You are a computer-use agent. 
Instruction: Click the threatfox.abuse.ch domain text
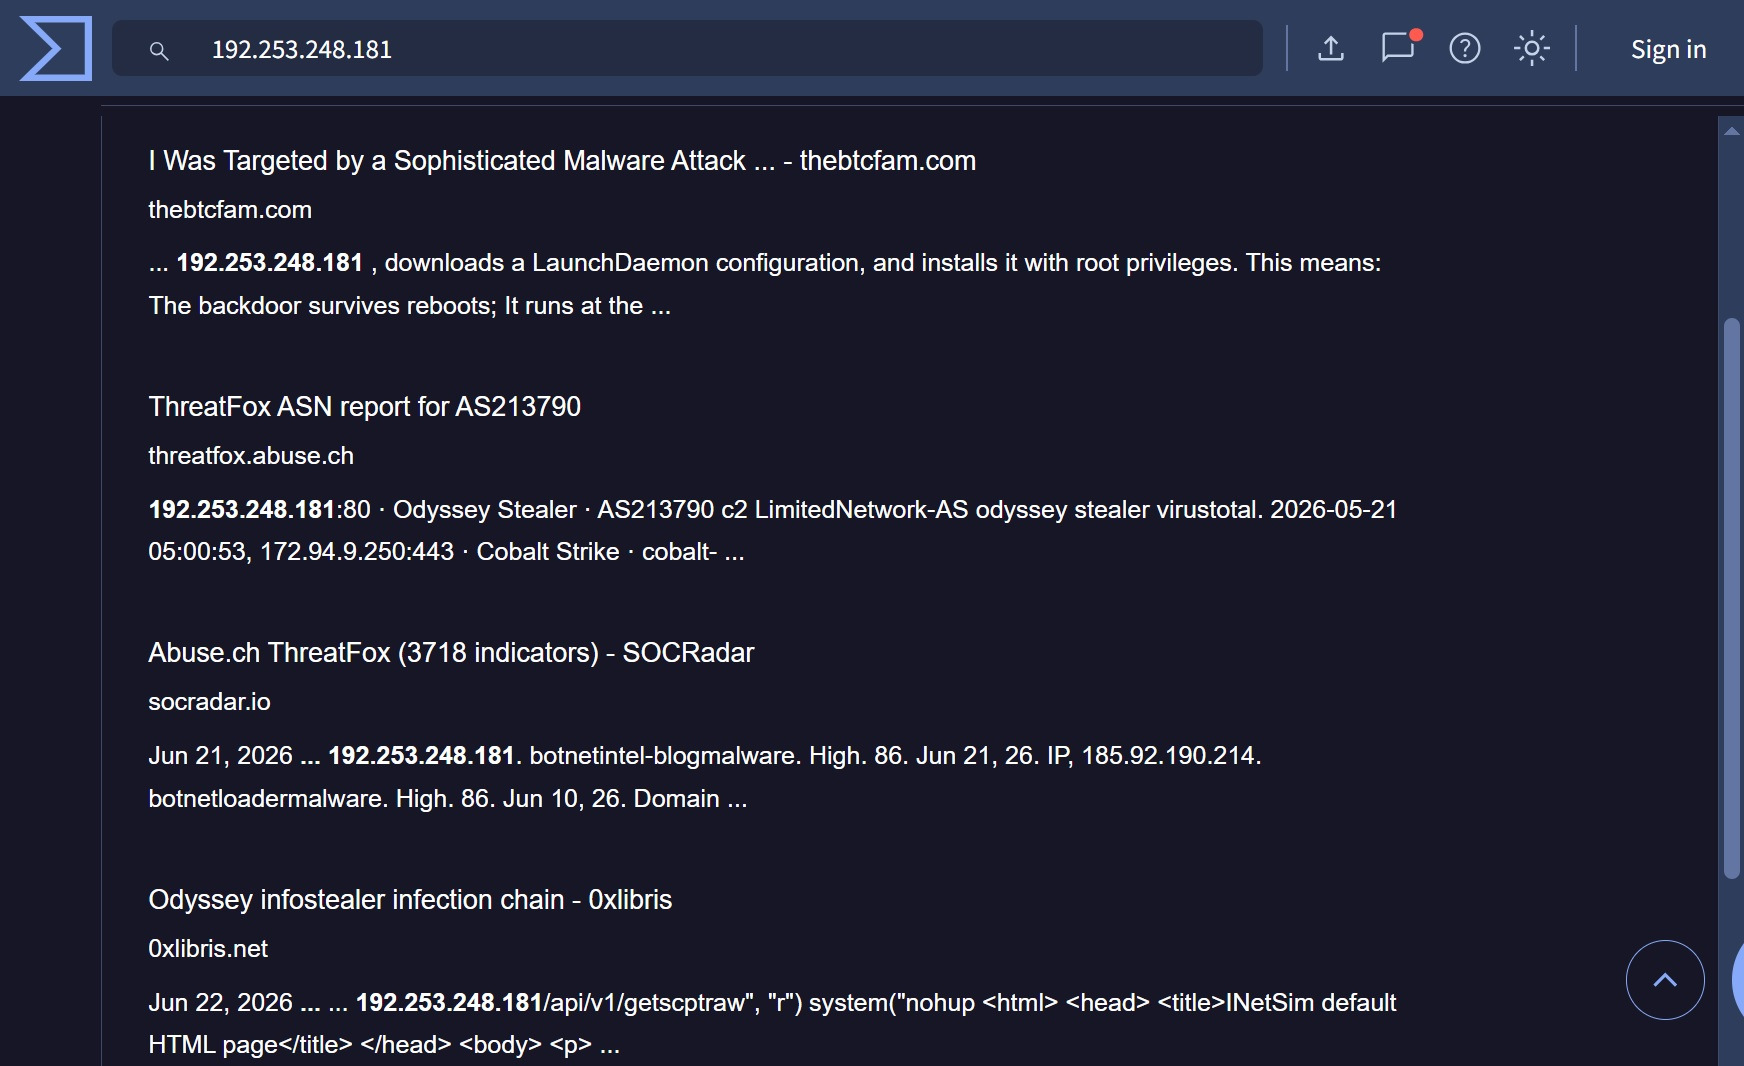point(251,455)
